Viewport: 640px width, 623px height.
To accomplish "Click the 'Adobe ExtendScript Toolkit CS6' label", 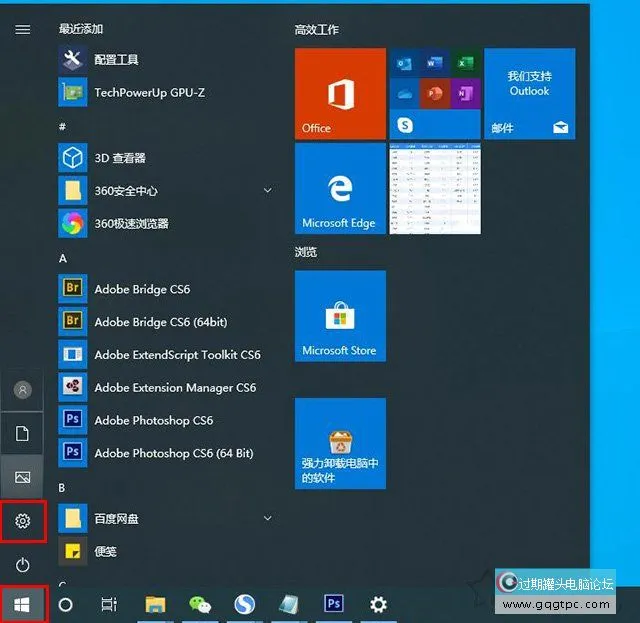I will tap(177, 355).
